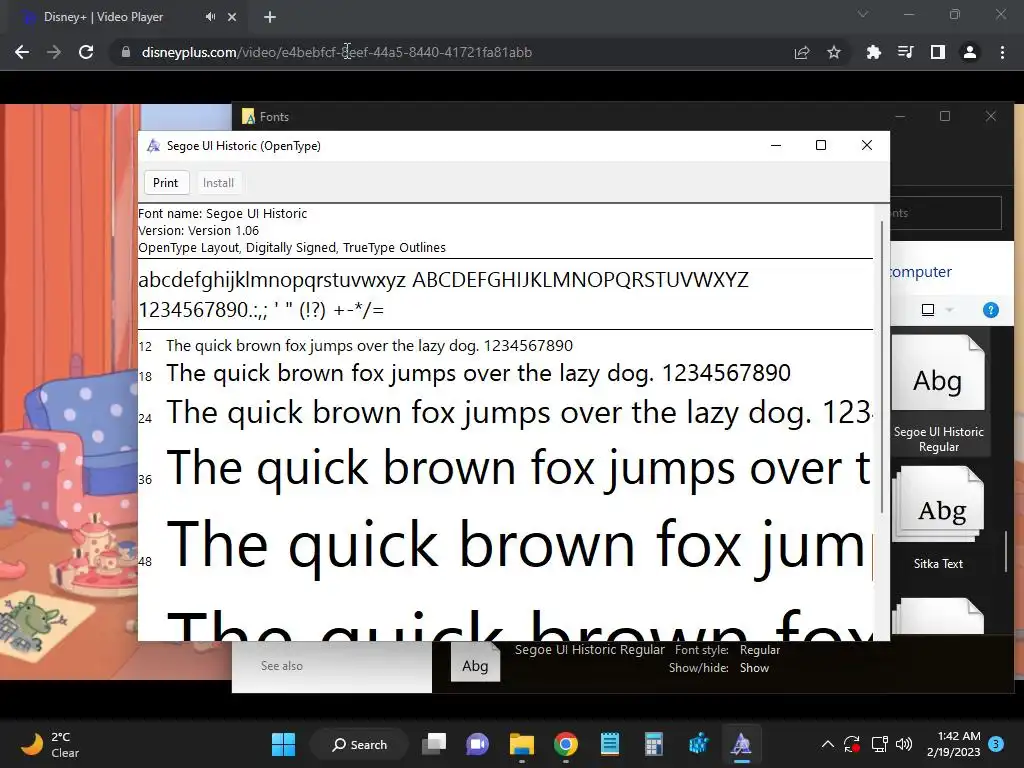This screenshot has width=1024, height=768.
Task: Click the sync tray icon
Action: tap(852, 744)
